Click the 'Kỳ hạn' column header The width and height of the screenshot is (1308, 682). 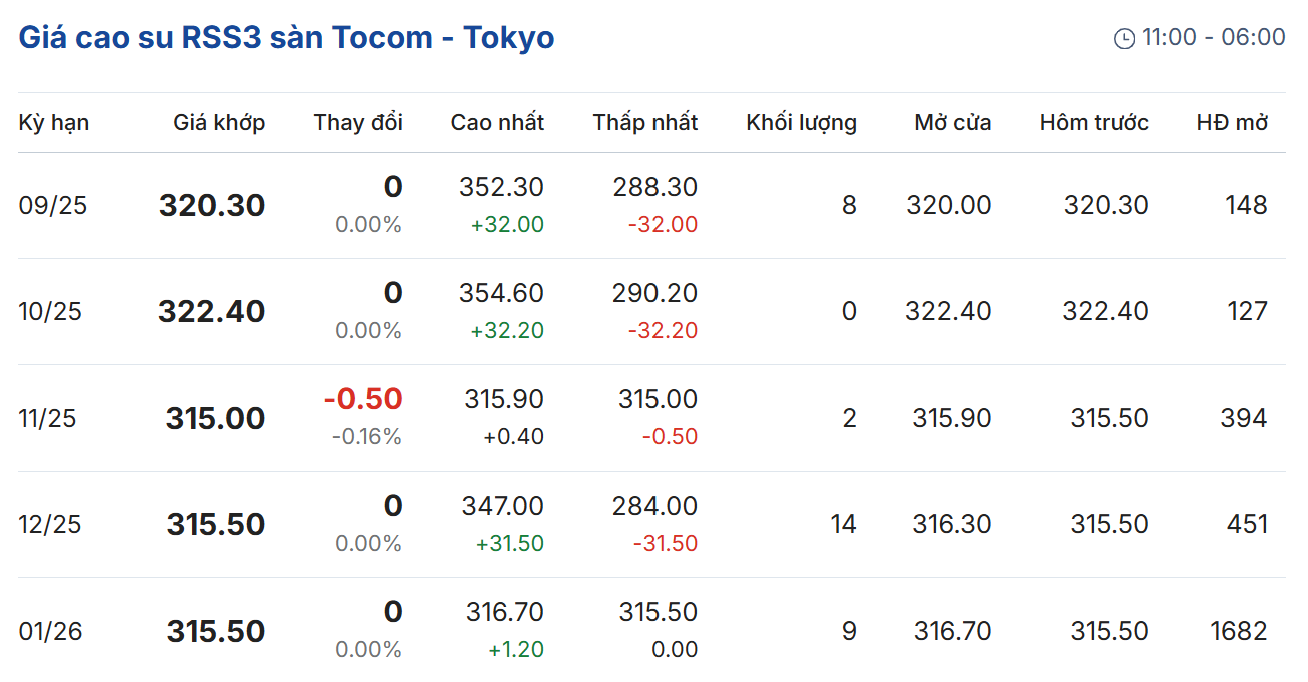pos(54,123)
